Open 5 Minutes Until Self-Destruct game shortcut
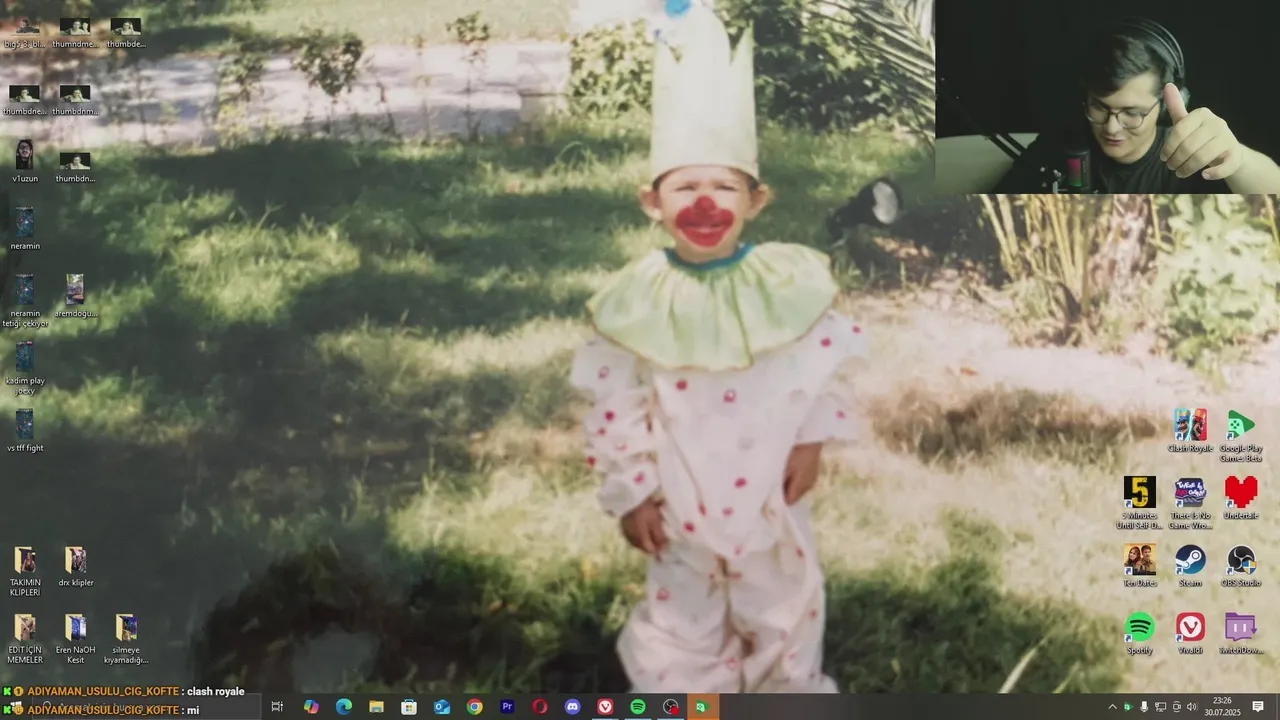Viewport: 1280px width, 720px height. tap(1140, 502)
